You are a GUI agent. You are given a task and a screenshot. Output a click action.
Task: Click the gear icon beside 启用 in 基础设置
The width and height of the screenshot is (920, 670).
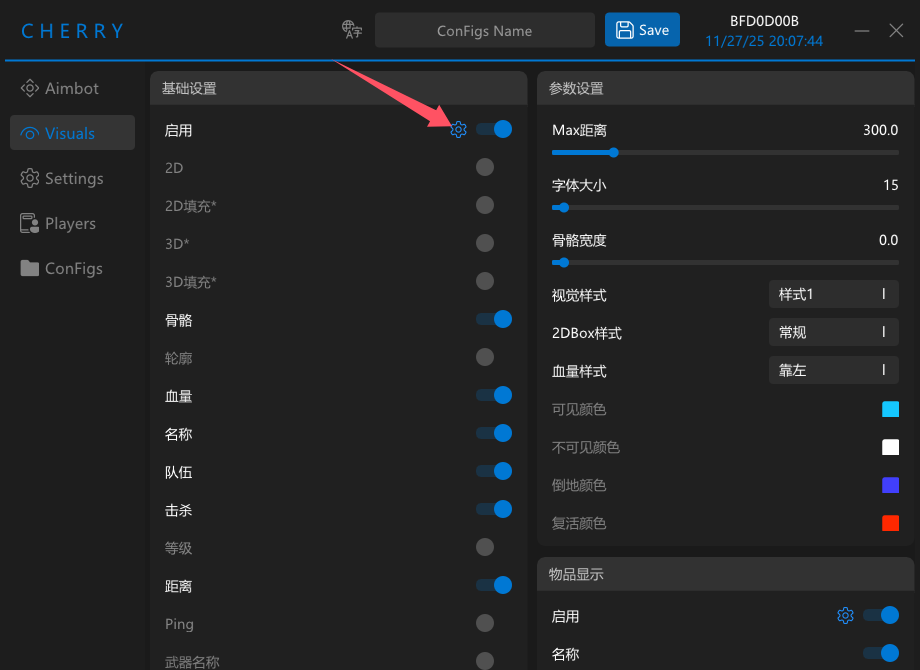(458, 130)
